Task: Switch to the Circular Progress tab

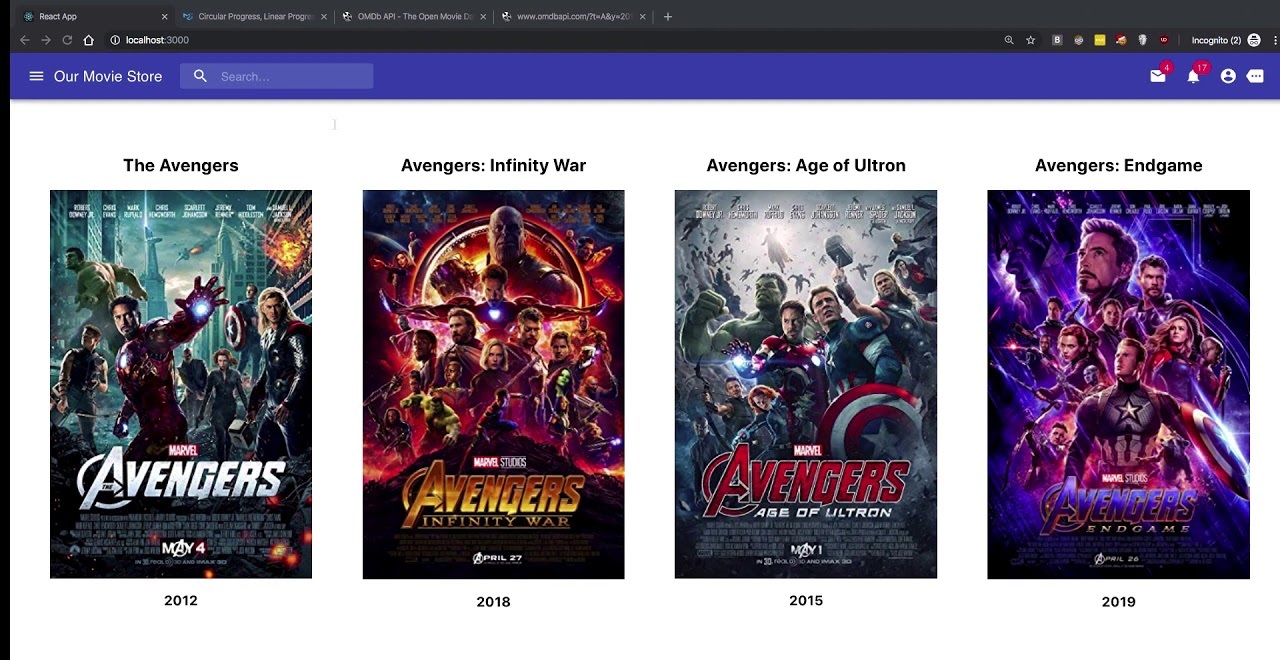Action: (255, 16)
